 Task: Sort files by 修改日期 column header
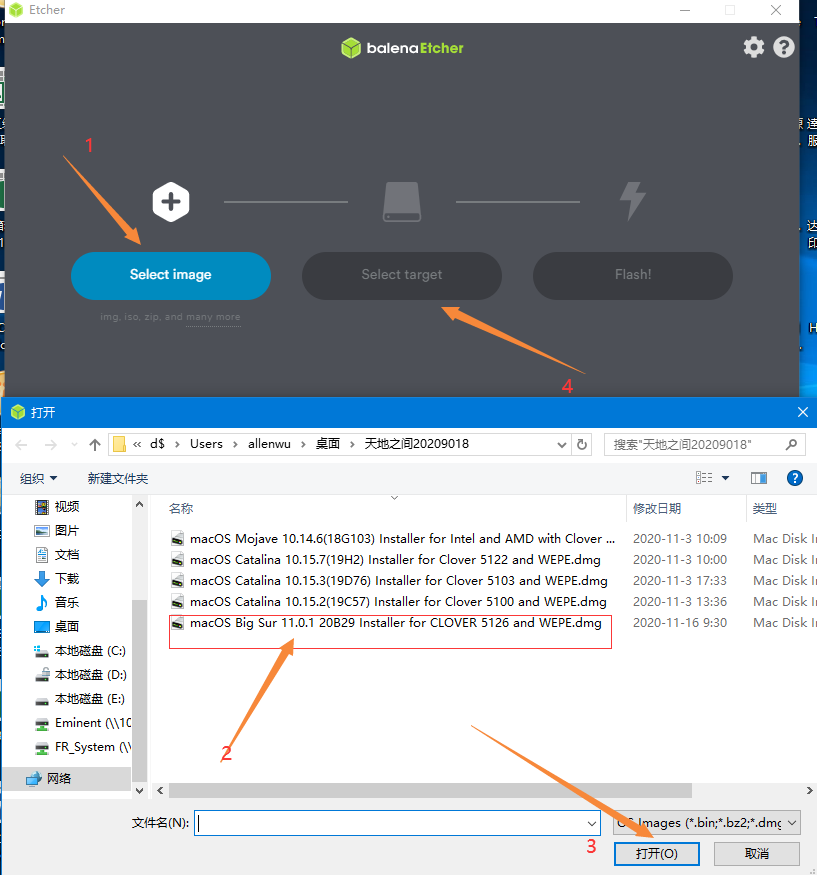coord(657,509)
